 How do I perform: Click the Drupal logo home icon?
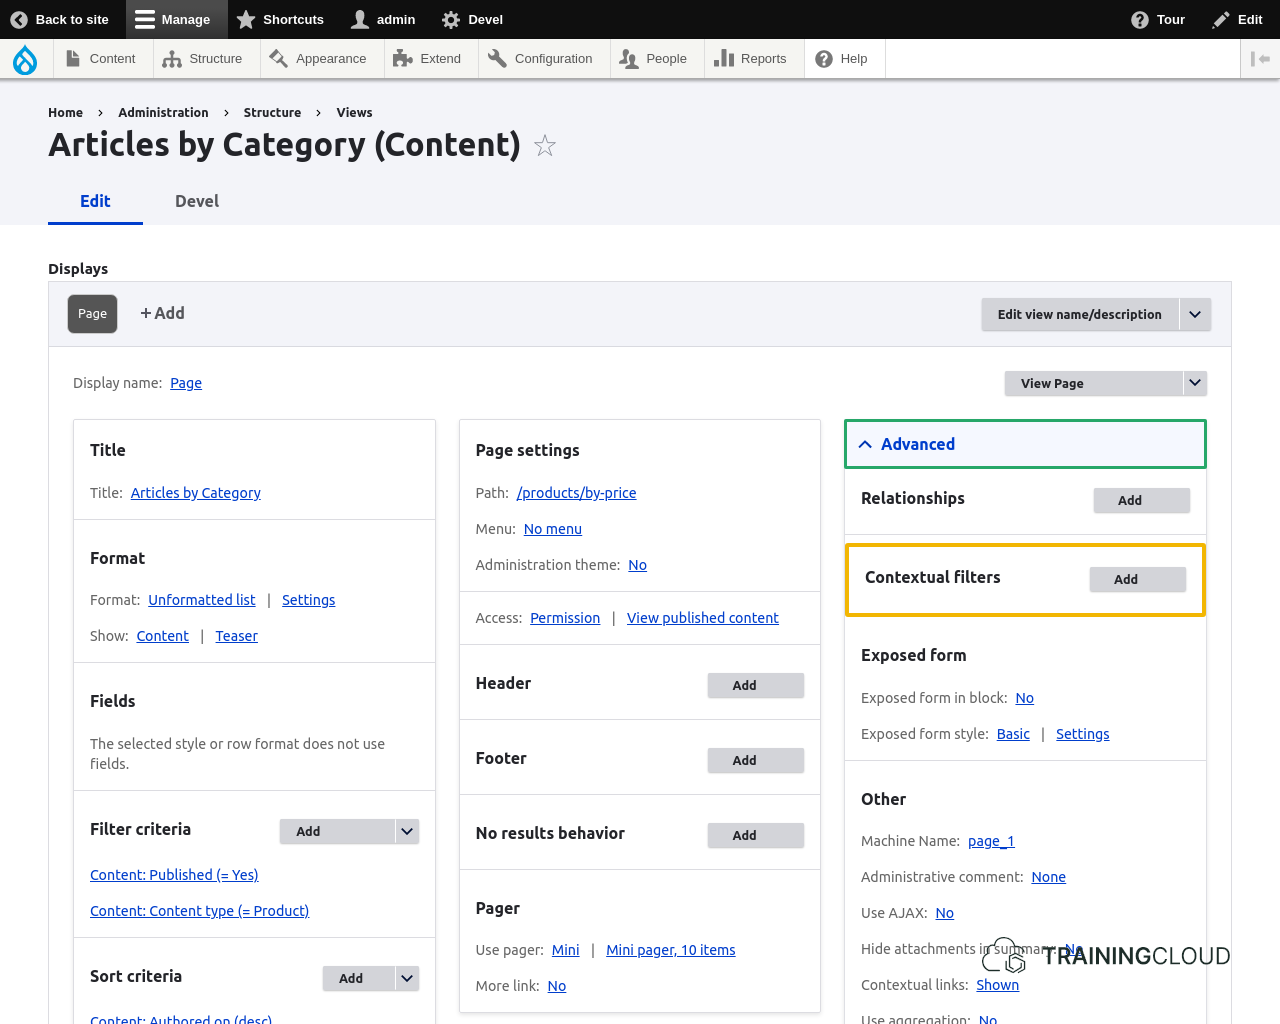click(x=25, y=59)
